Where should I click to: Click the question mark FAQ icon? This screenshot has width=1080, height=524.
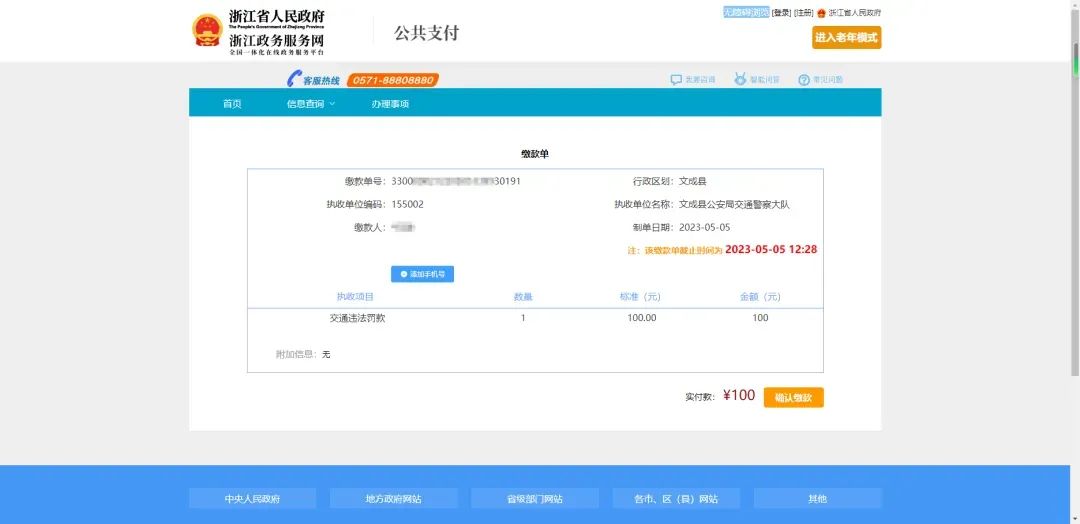pos(803,80)
